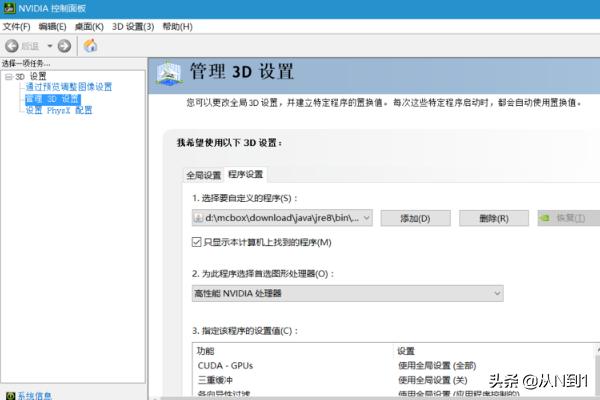Click the back arrow navigation icon
Image resolution: width=600 pixels, height=400 pixels.
(x=11, y=46)
